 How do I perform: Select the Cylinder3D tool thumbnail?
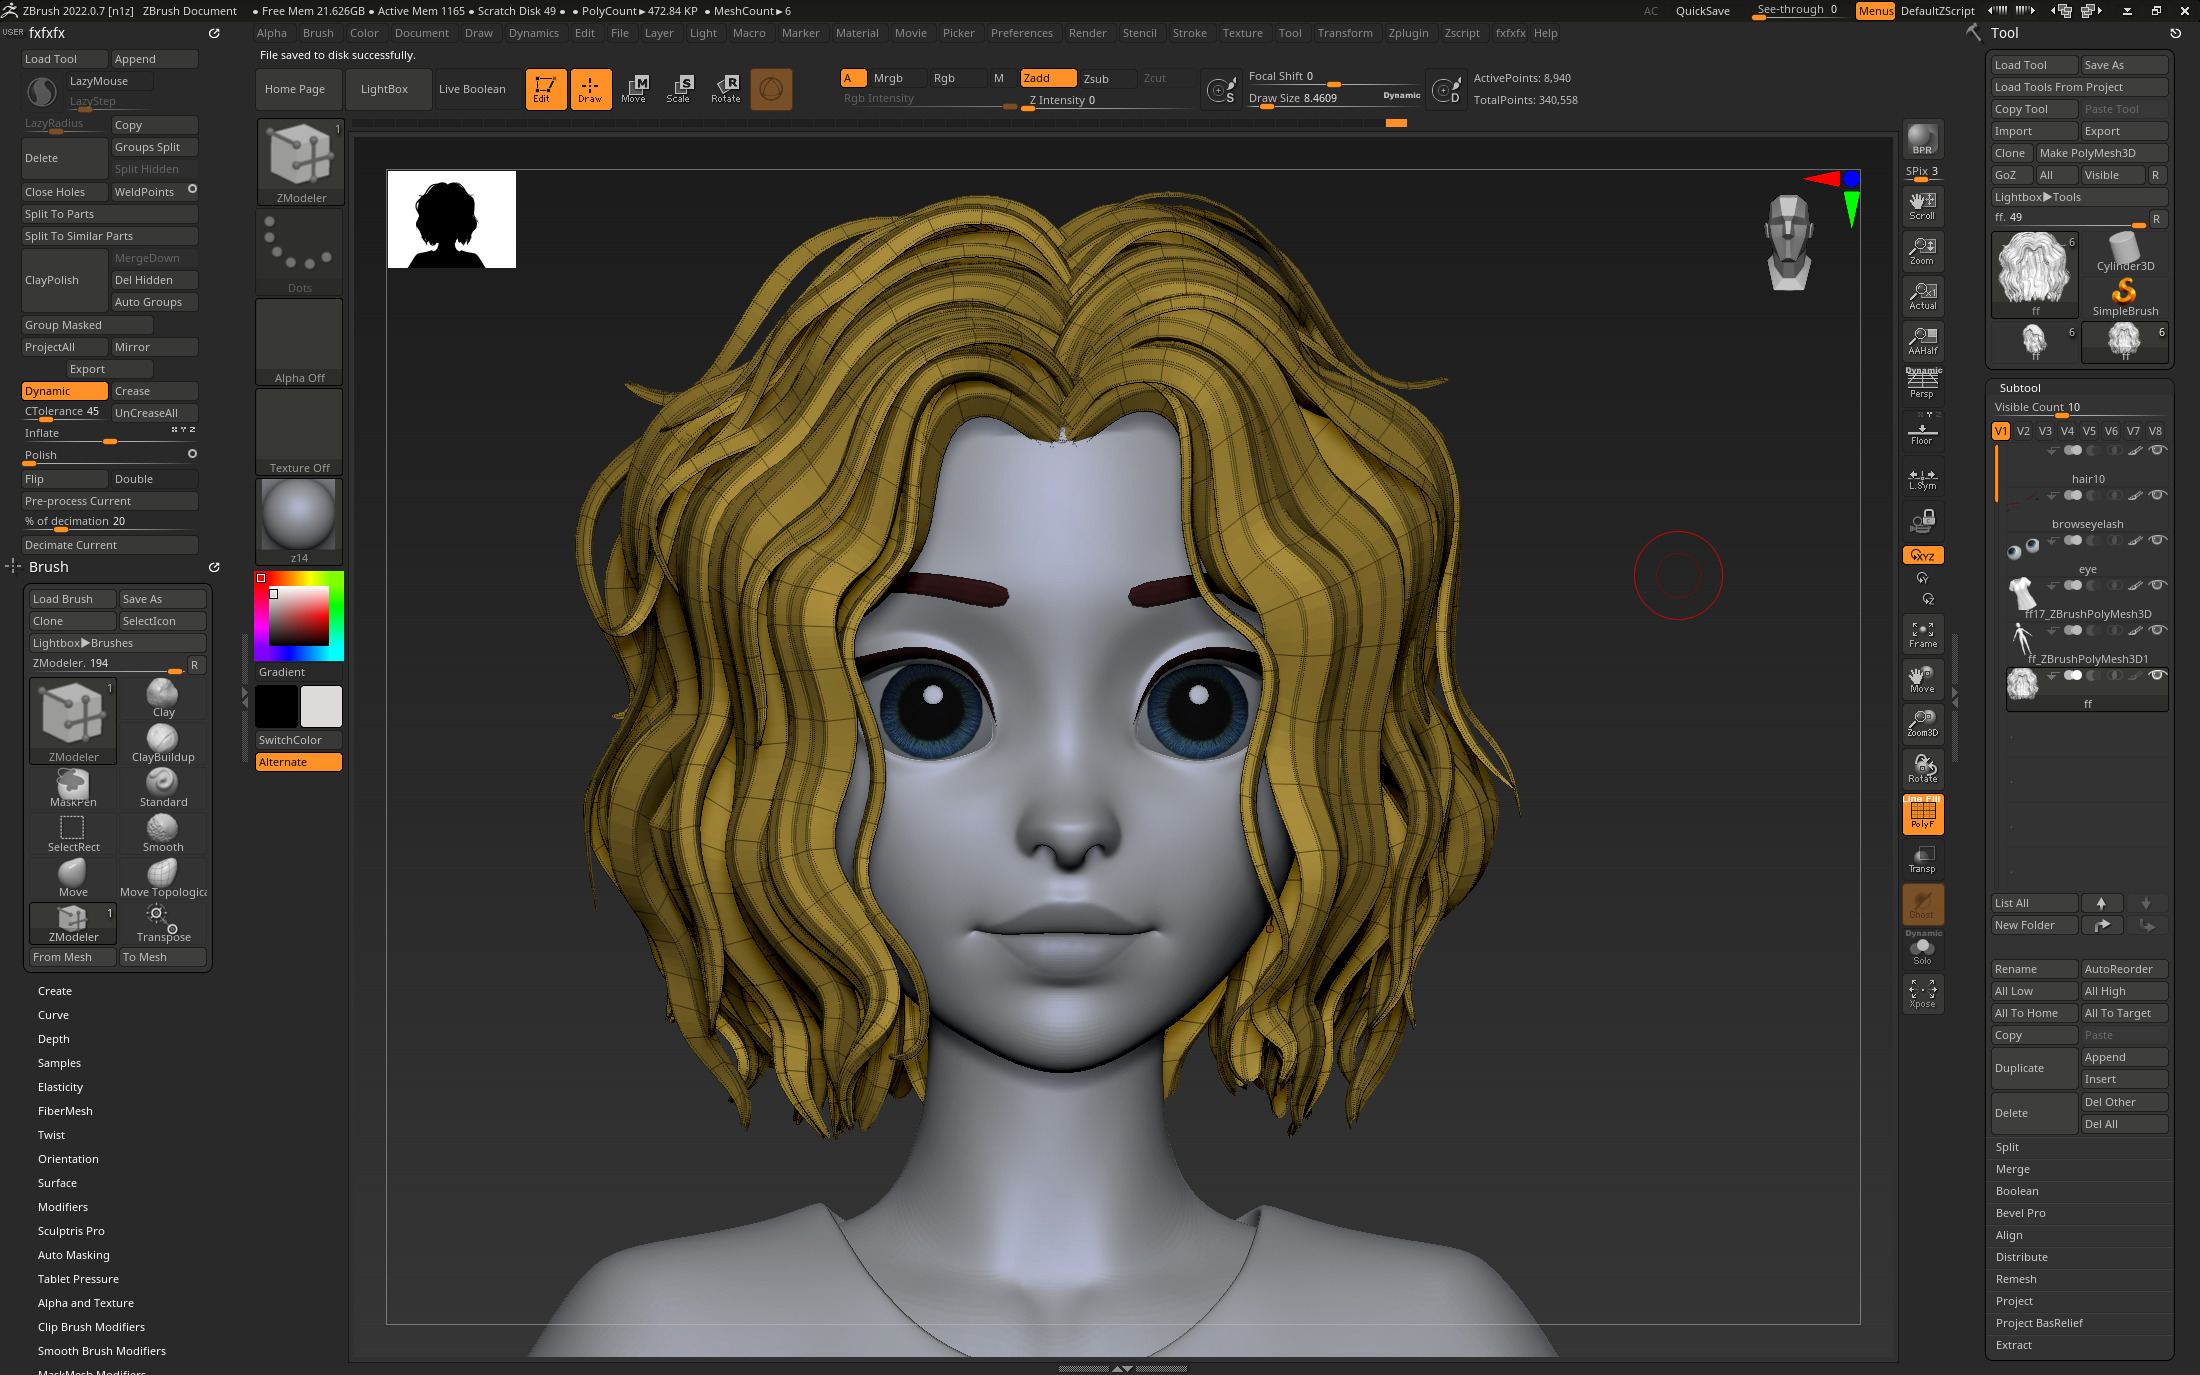(x=2124, y=251)
